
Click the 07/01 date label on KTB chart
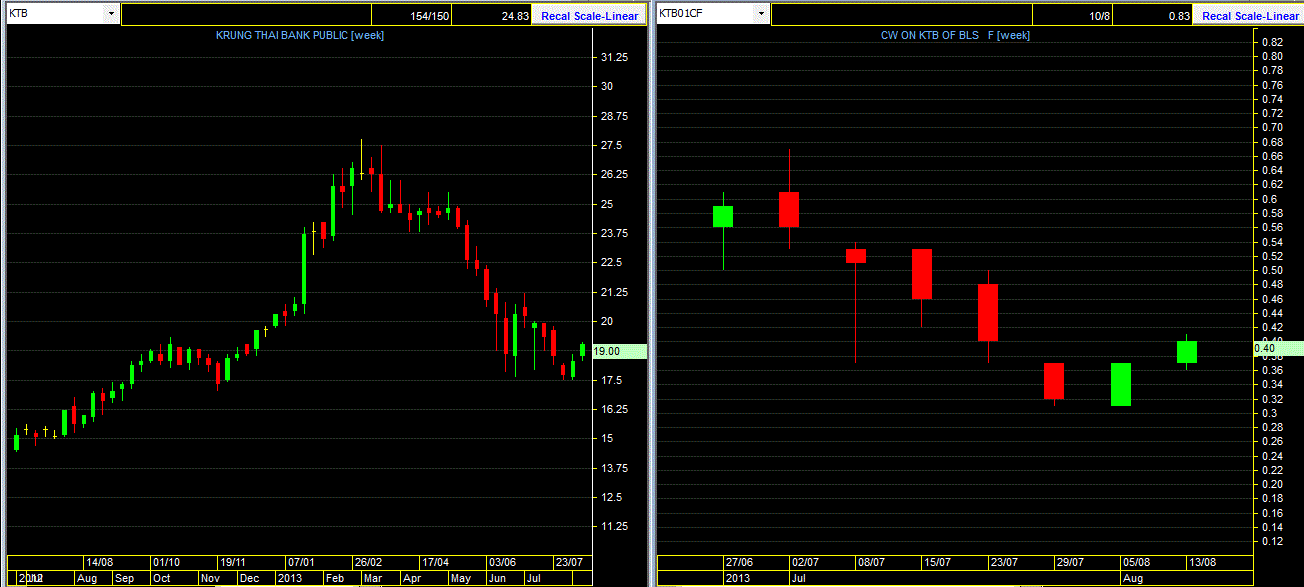click(x=301, y=562)
